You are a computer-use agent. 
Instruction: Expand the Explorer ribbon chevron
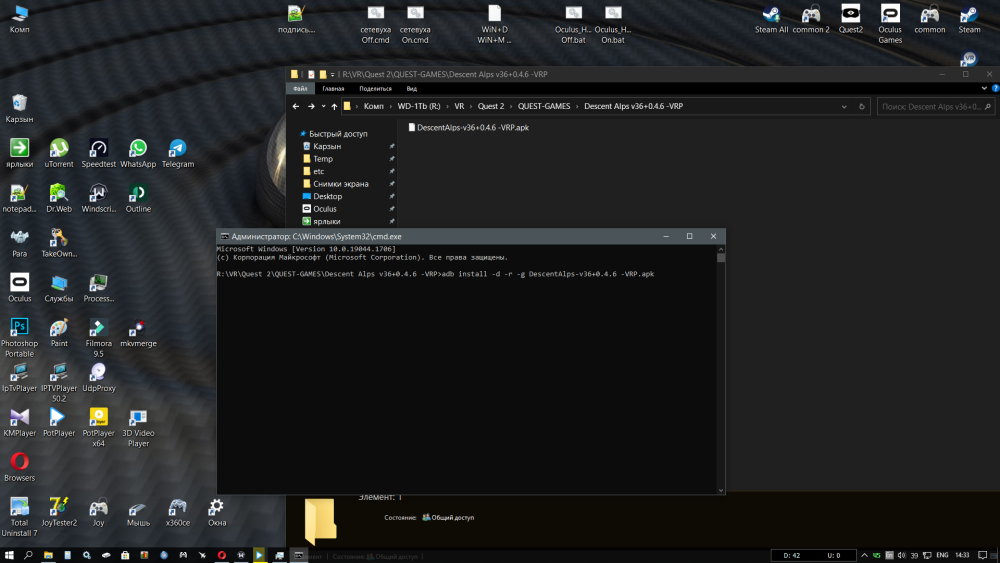pyautogui.click(x=984, y=89)
